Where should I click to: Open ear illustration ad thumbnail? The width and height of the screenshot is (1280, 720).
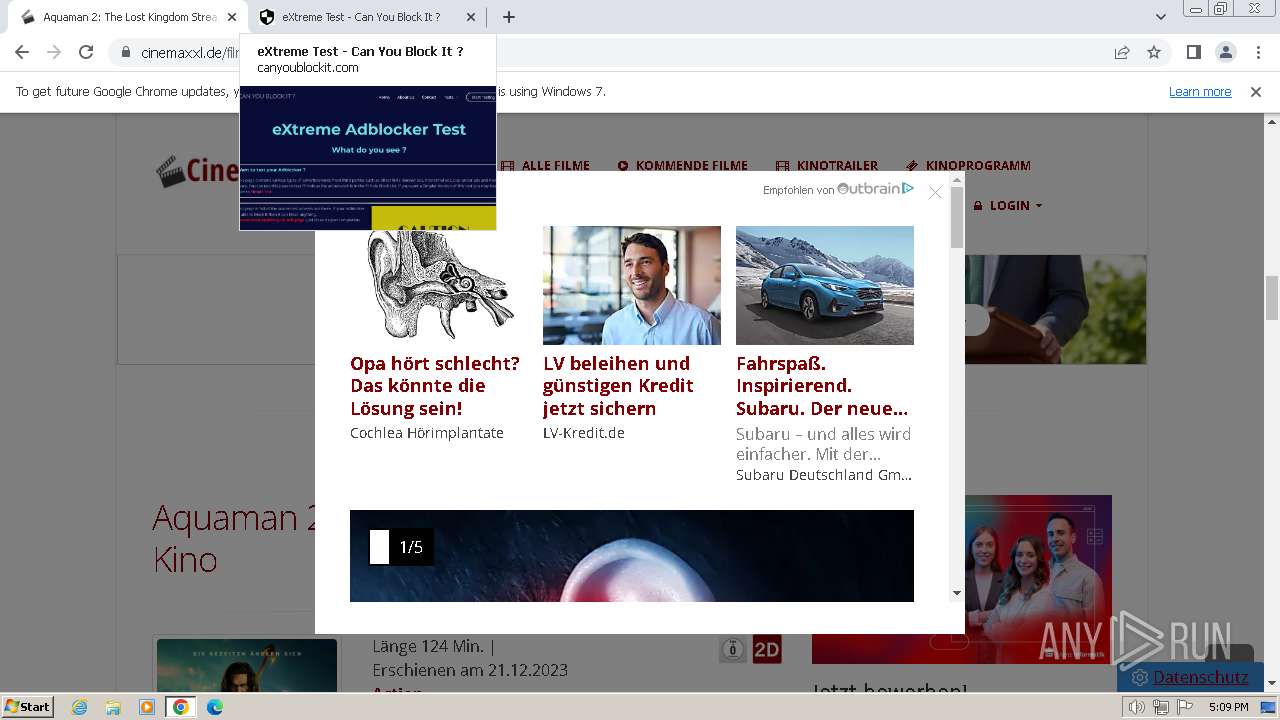tap(438, 285)
